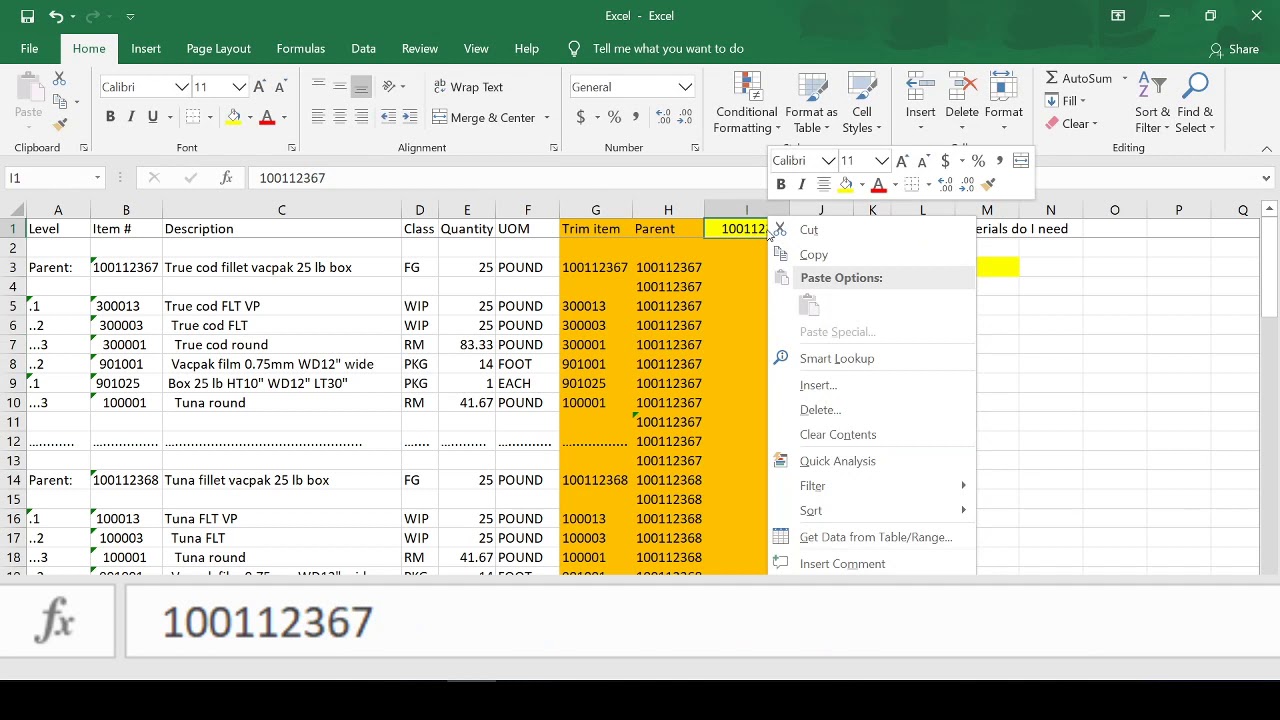Choose Smart Lookup in context menu

pos(872,359)
